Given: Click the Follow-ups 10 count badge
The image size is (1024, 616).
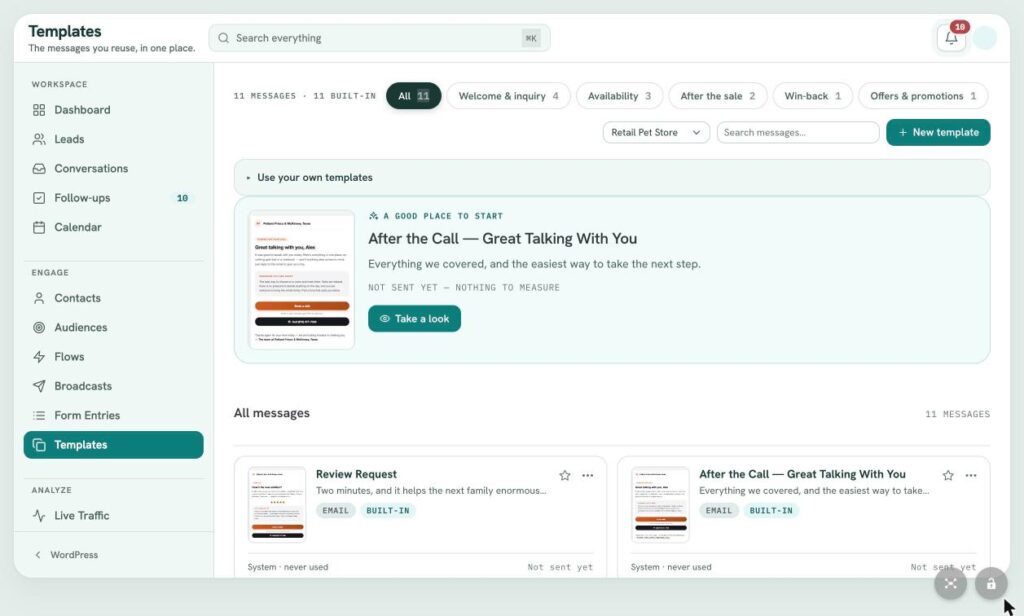Looking at the screenshot, I should tap(182, 198).
